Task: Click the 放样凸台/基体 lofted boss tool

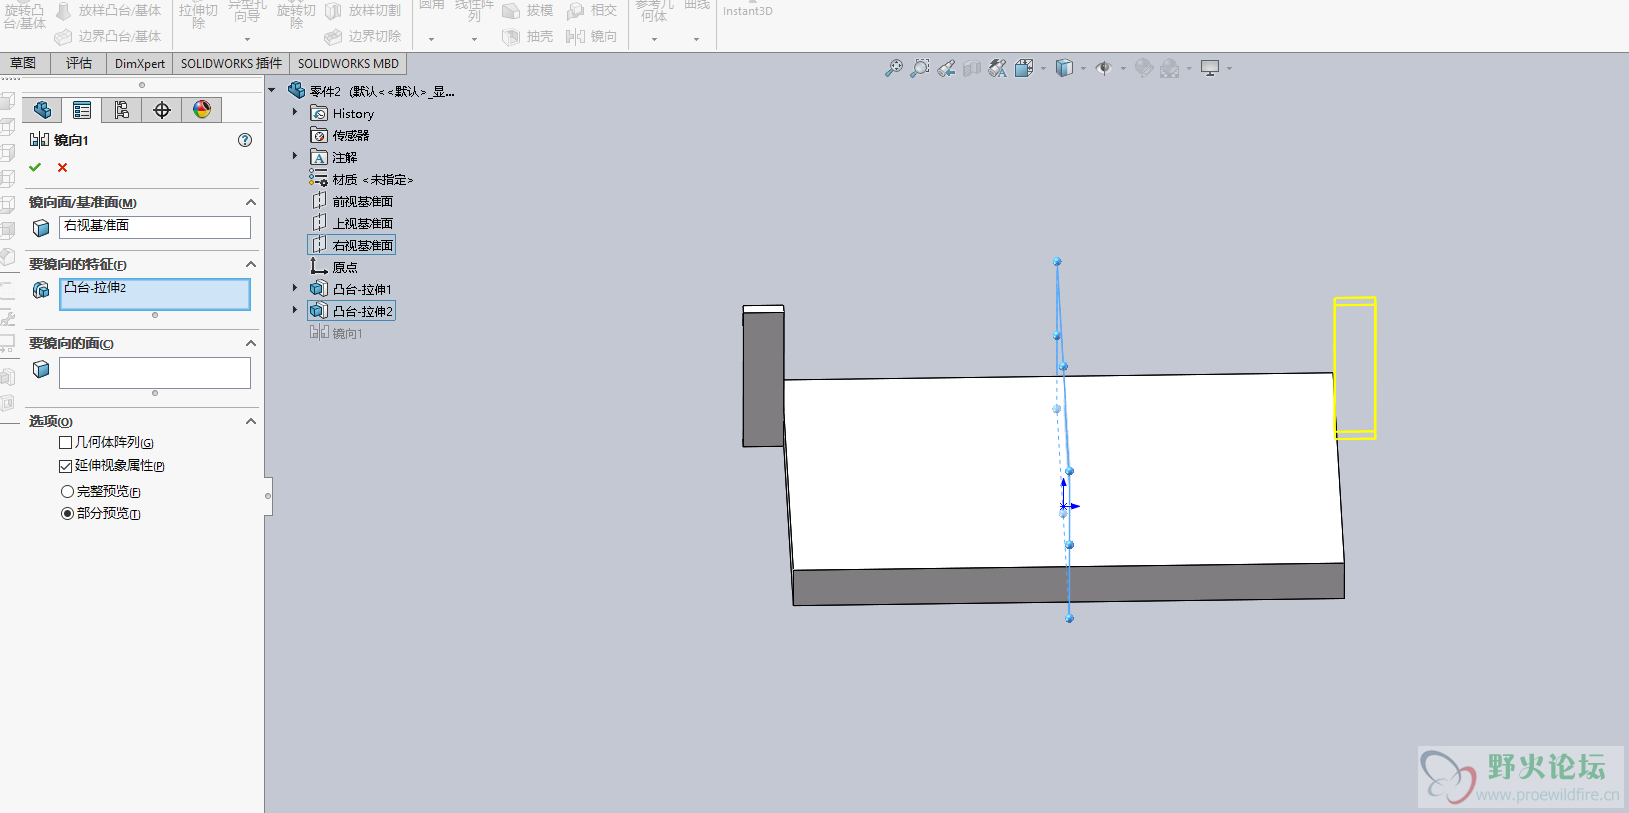Action: 108,11
